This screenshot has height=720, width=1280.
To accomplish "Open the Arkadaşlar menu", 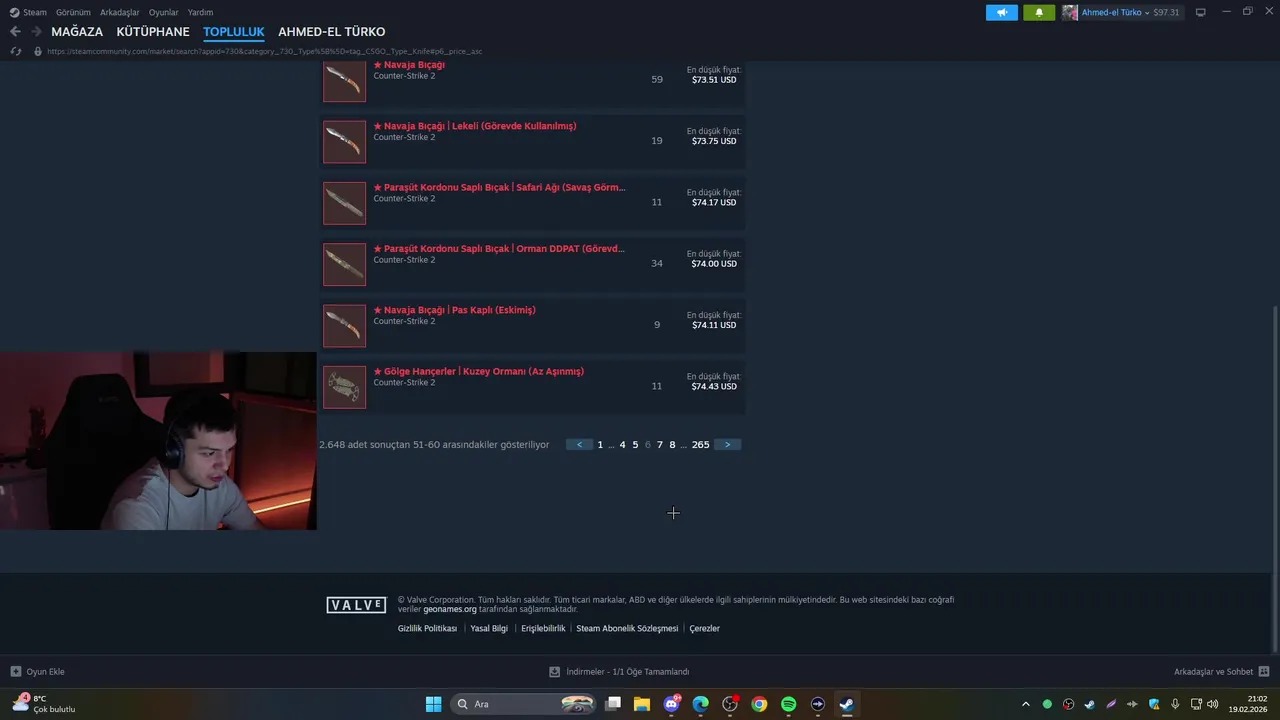I will (x=120, y=12).
